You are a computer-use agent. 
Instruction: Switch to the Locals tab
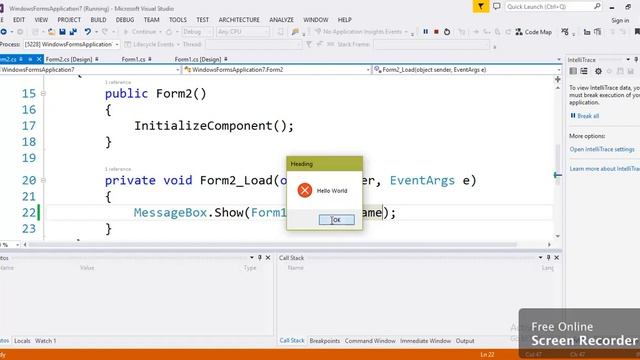(x=22, y=340)
